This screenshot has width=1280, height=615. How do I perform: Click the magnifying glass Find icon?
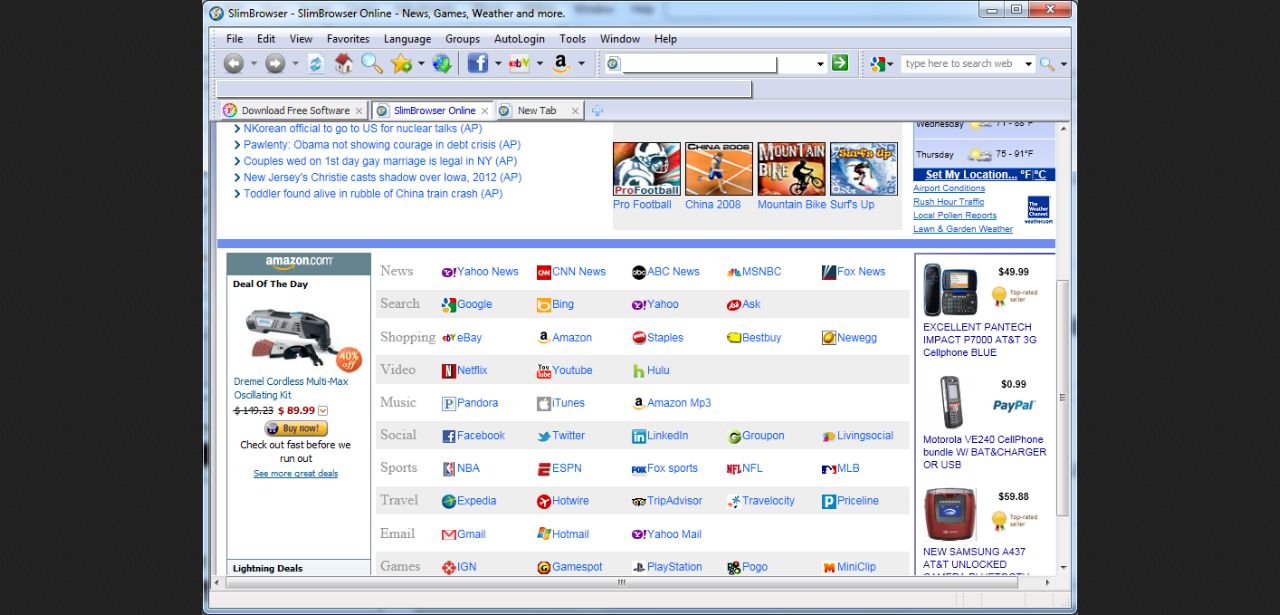[372, 64]
